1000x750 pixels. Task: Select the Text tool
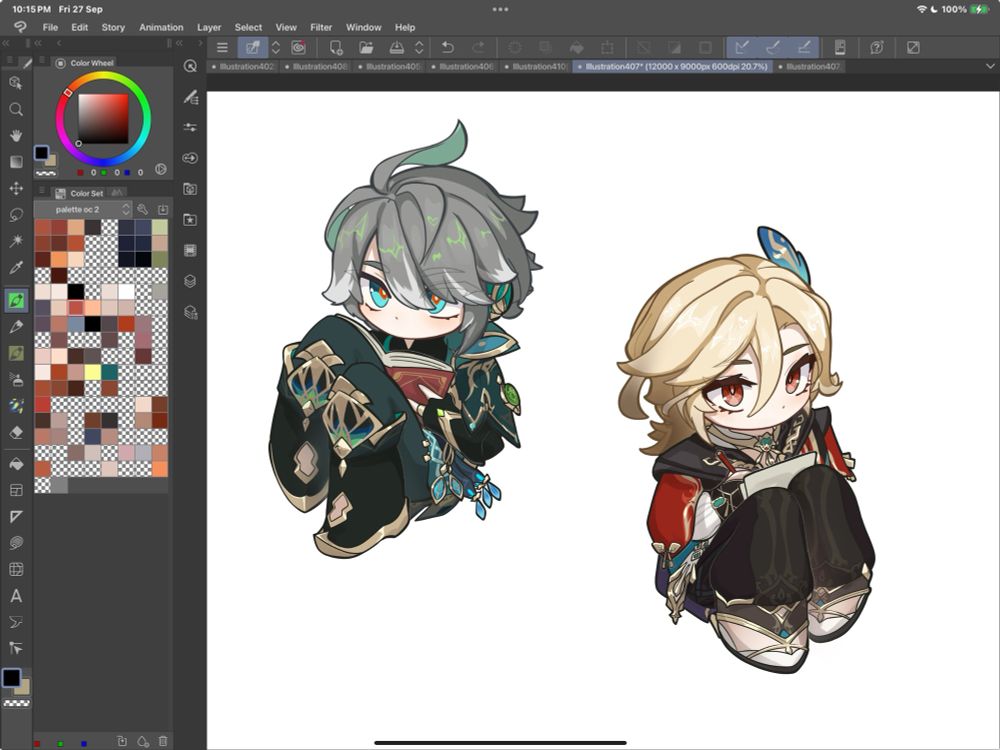[16, 596]
